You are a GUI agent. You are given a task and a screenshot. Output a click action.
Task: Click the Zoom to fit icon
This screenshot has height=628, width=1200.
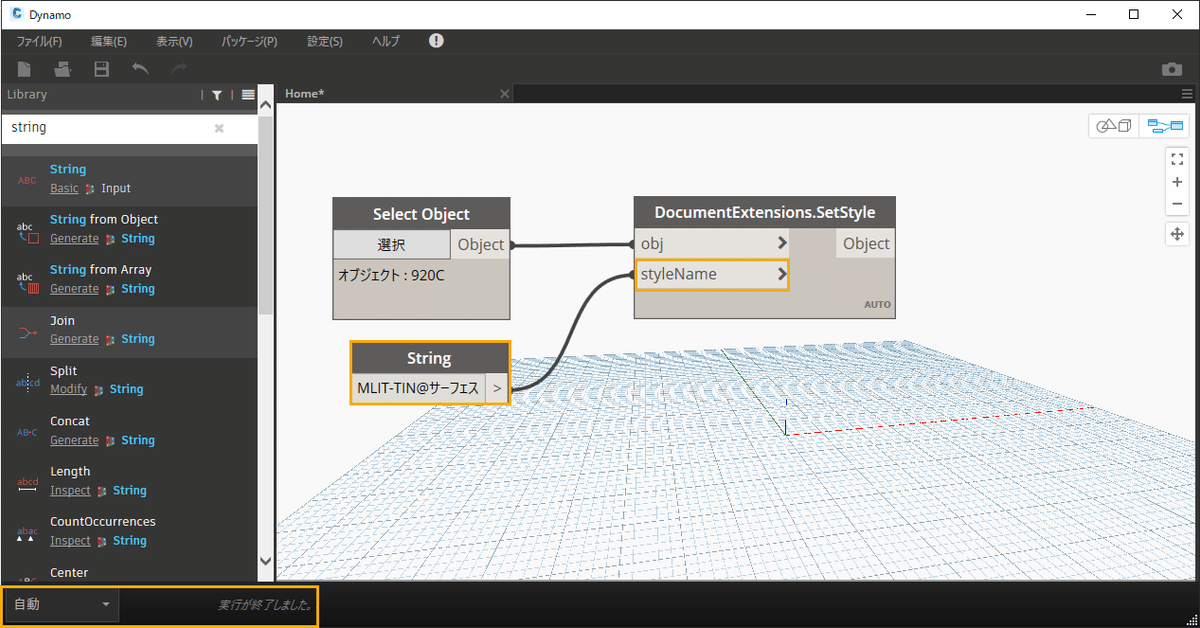[x=1177, y=158]
